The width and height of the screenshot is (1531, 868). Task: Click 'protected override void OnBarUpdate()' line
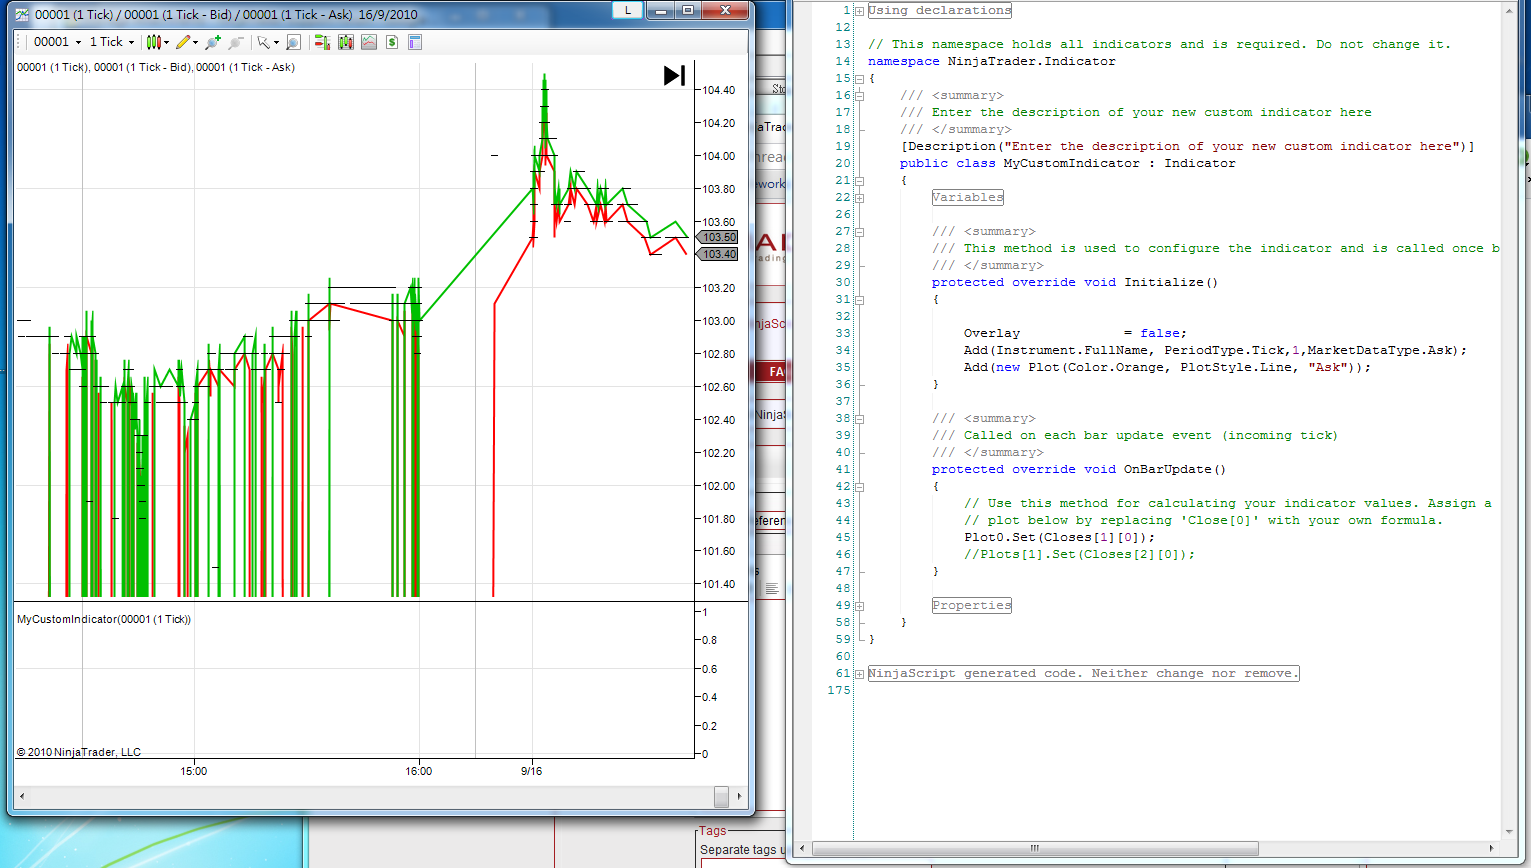(1079, 469)
